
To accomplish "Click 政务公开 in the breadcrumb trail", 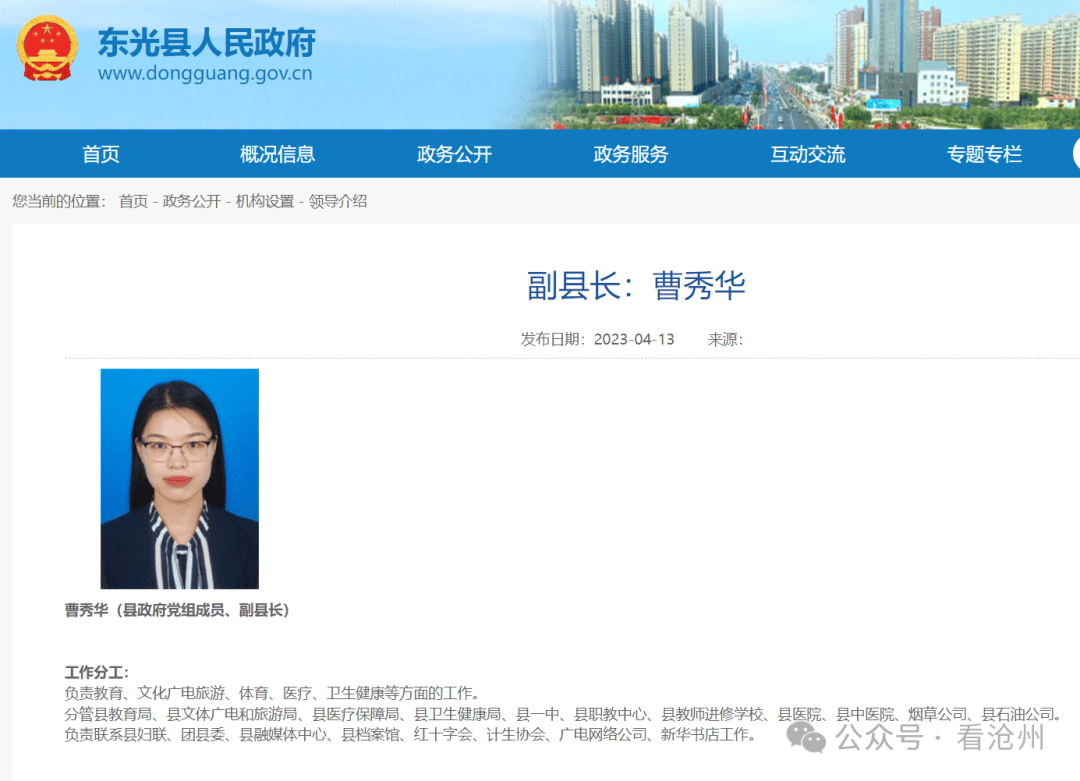I will tap(190, 201).
